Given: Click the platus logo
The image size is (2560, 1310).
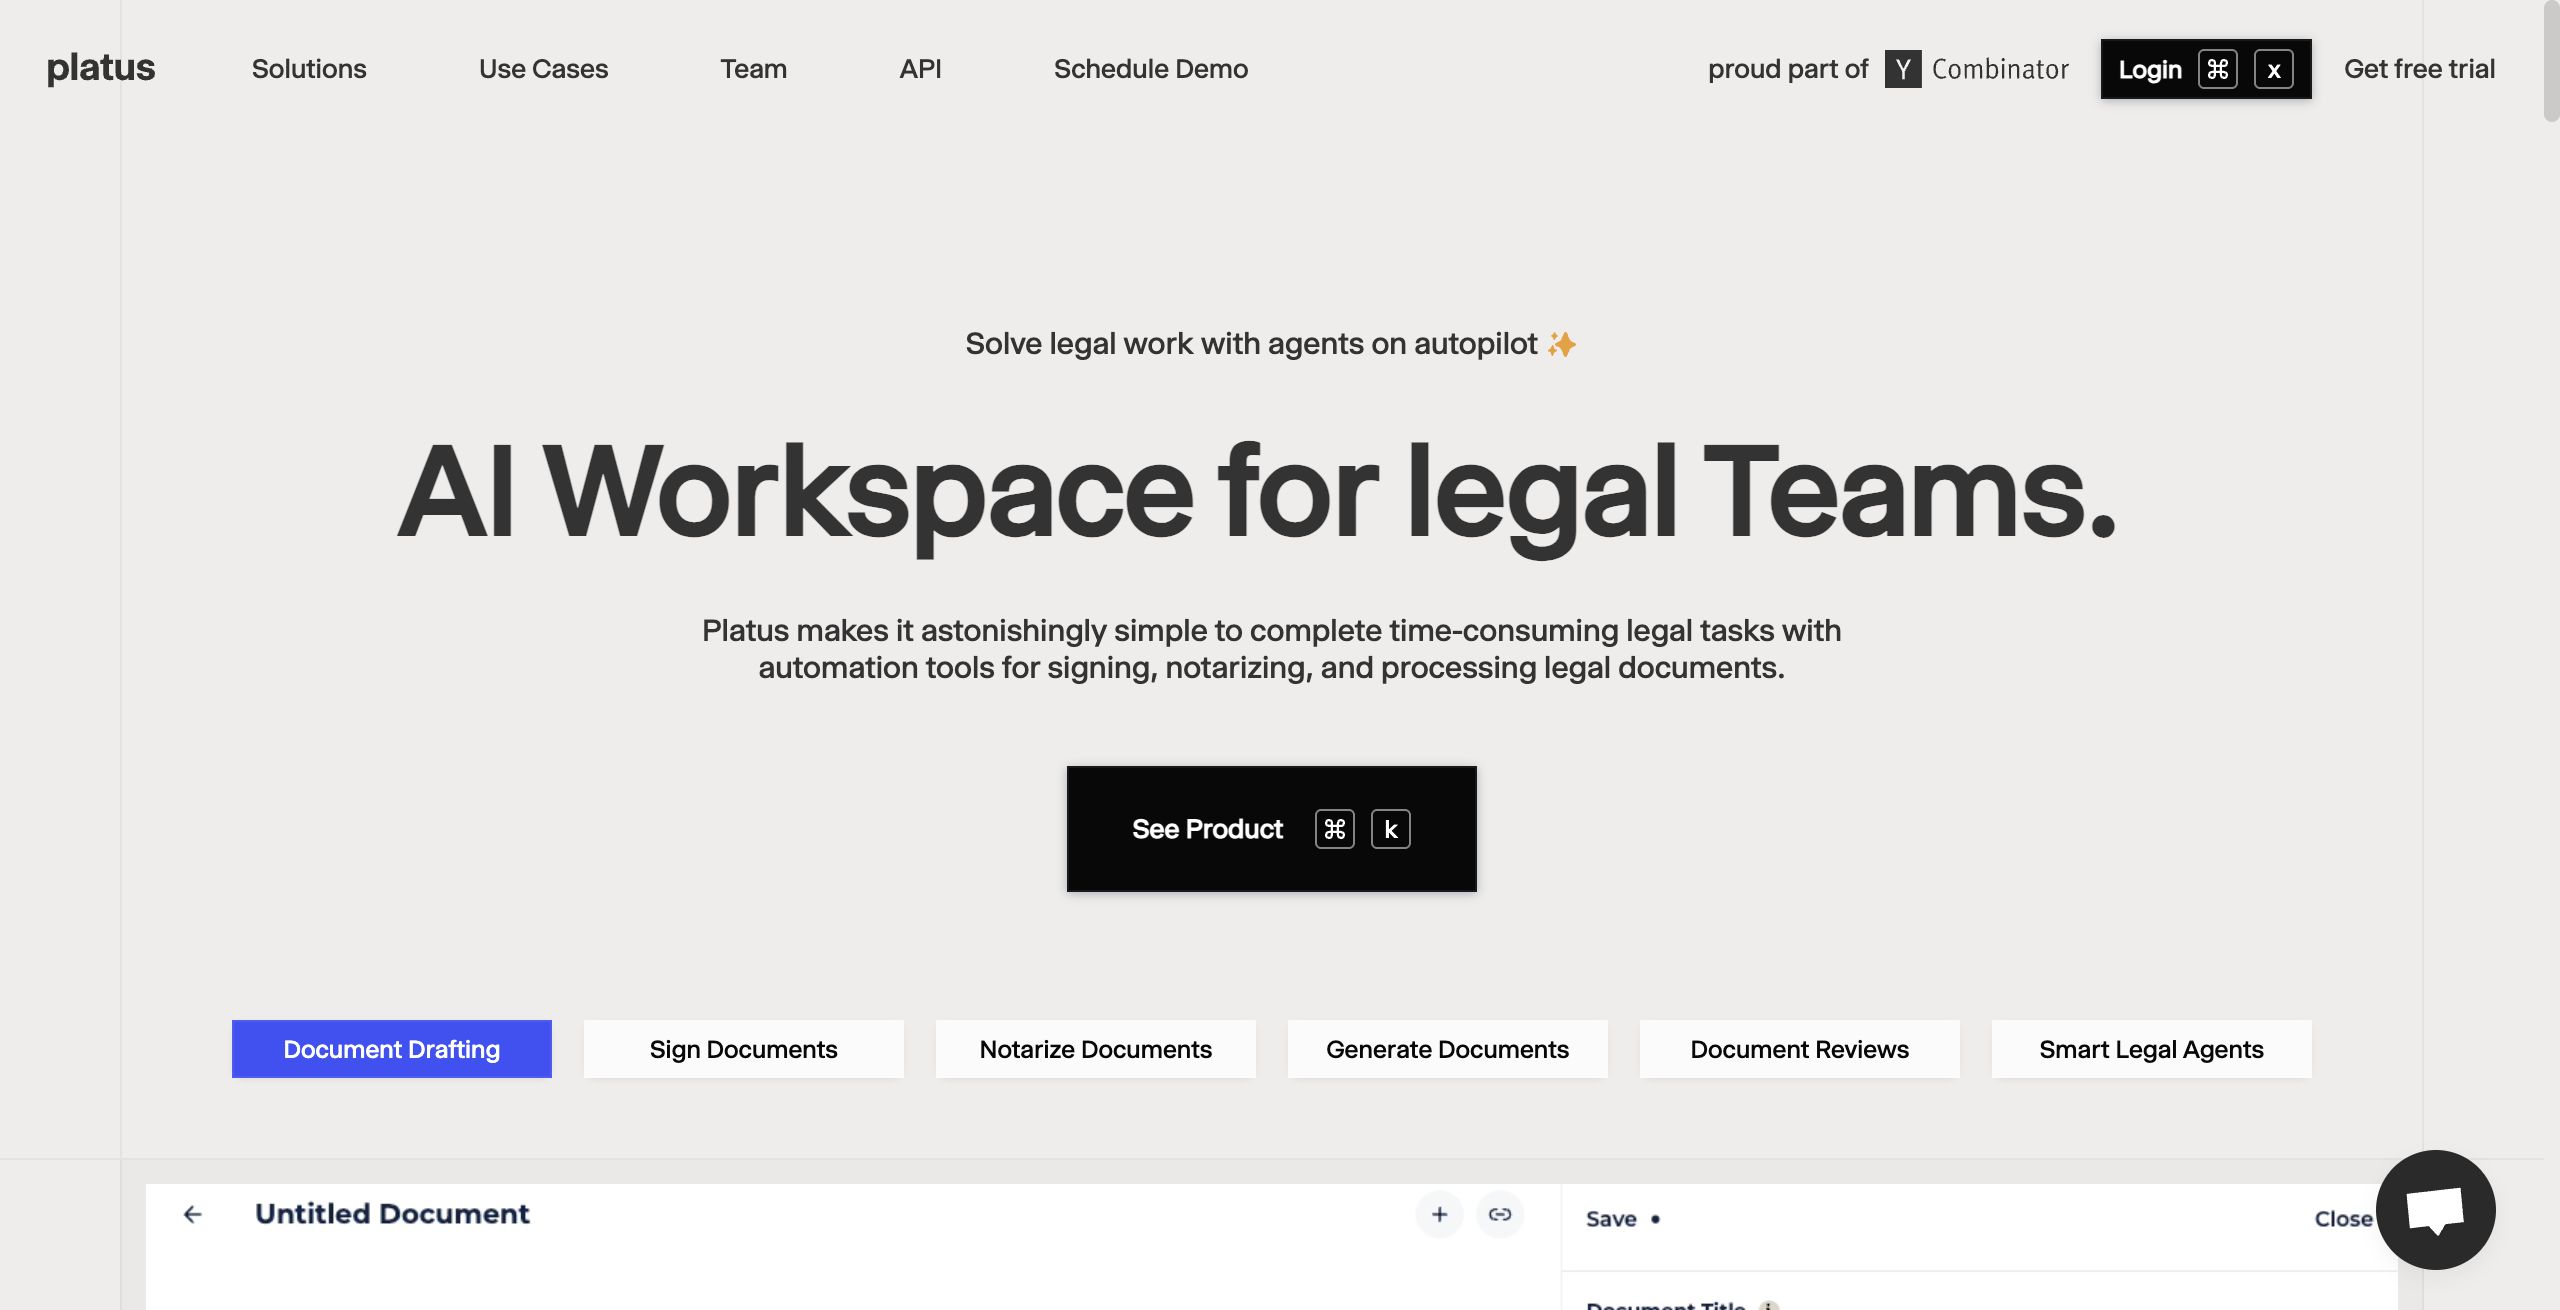Looking at the screenshot, I should [x=101, y=68].
